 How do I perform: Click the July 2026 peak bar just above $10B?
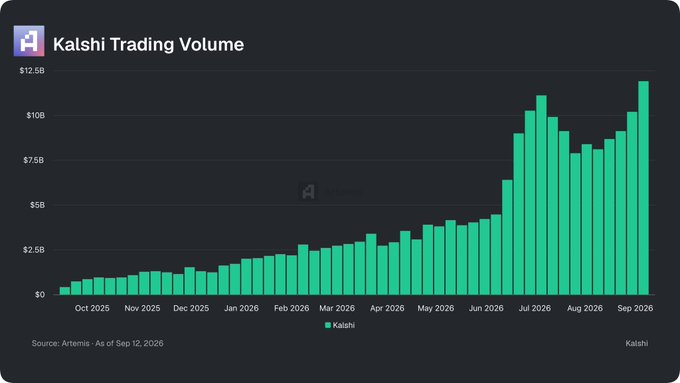[x=541, y=195]
